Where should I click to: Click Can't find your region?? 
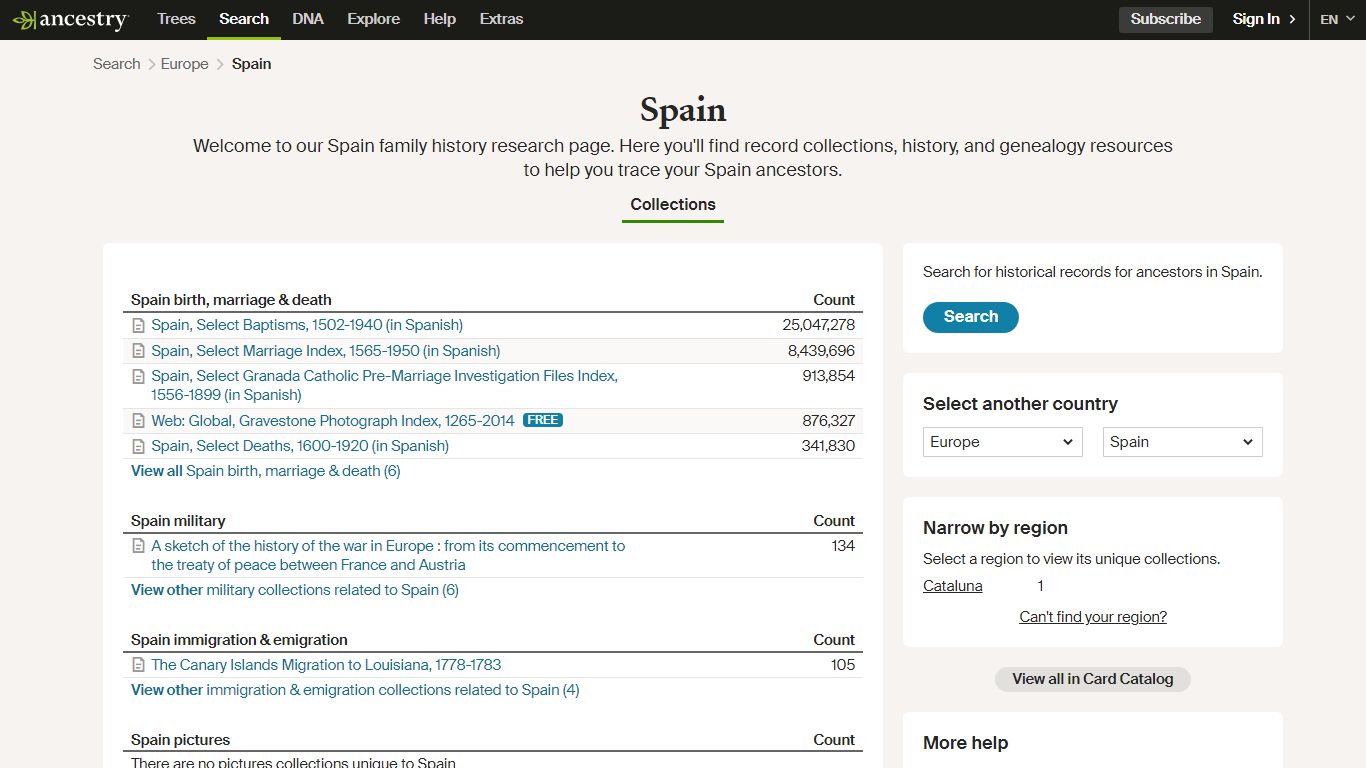point(1093,617)
